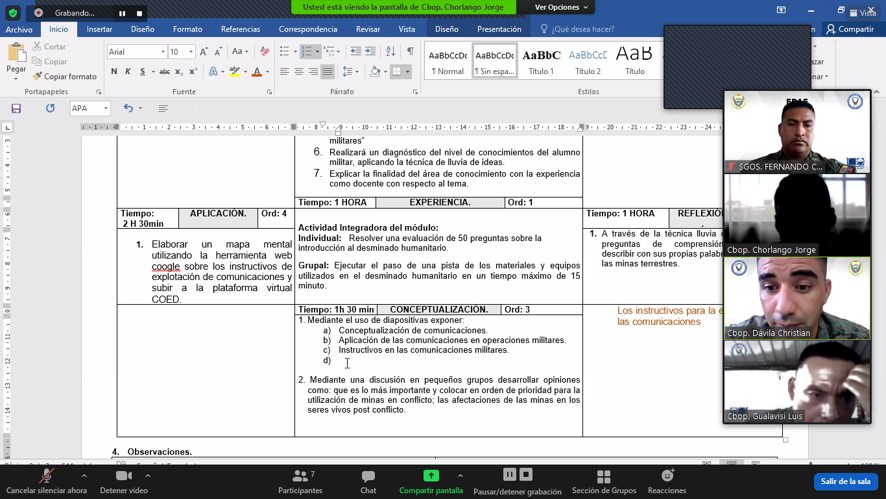Click the Pegar paste icon

point(16,54)
